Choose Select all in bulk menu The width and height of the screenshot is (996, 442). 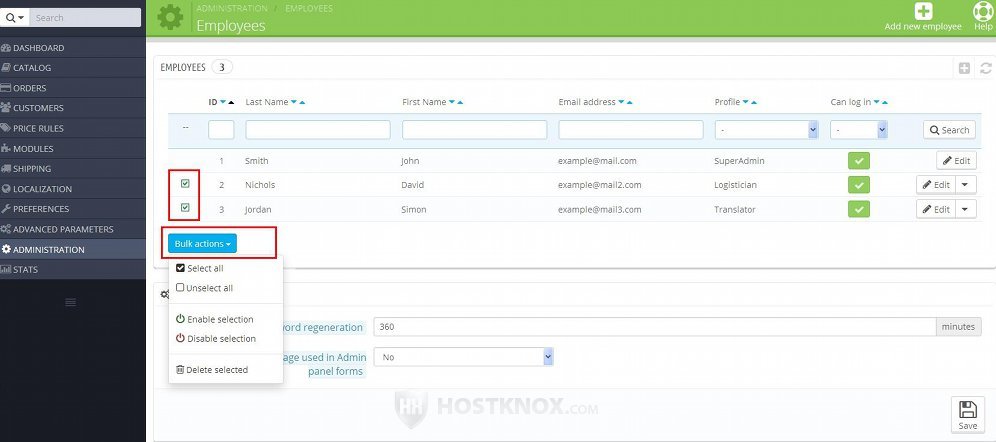(200, 269)
